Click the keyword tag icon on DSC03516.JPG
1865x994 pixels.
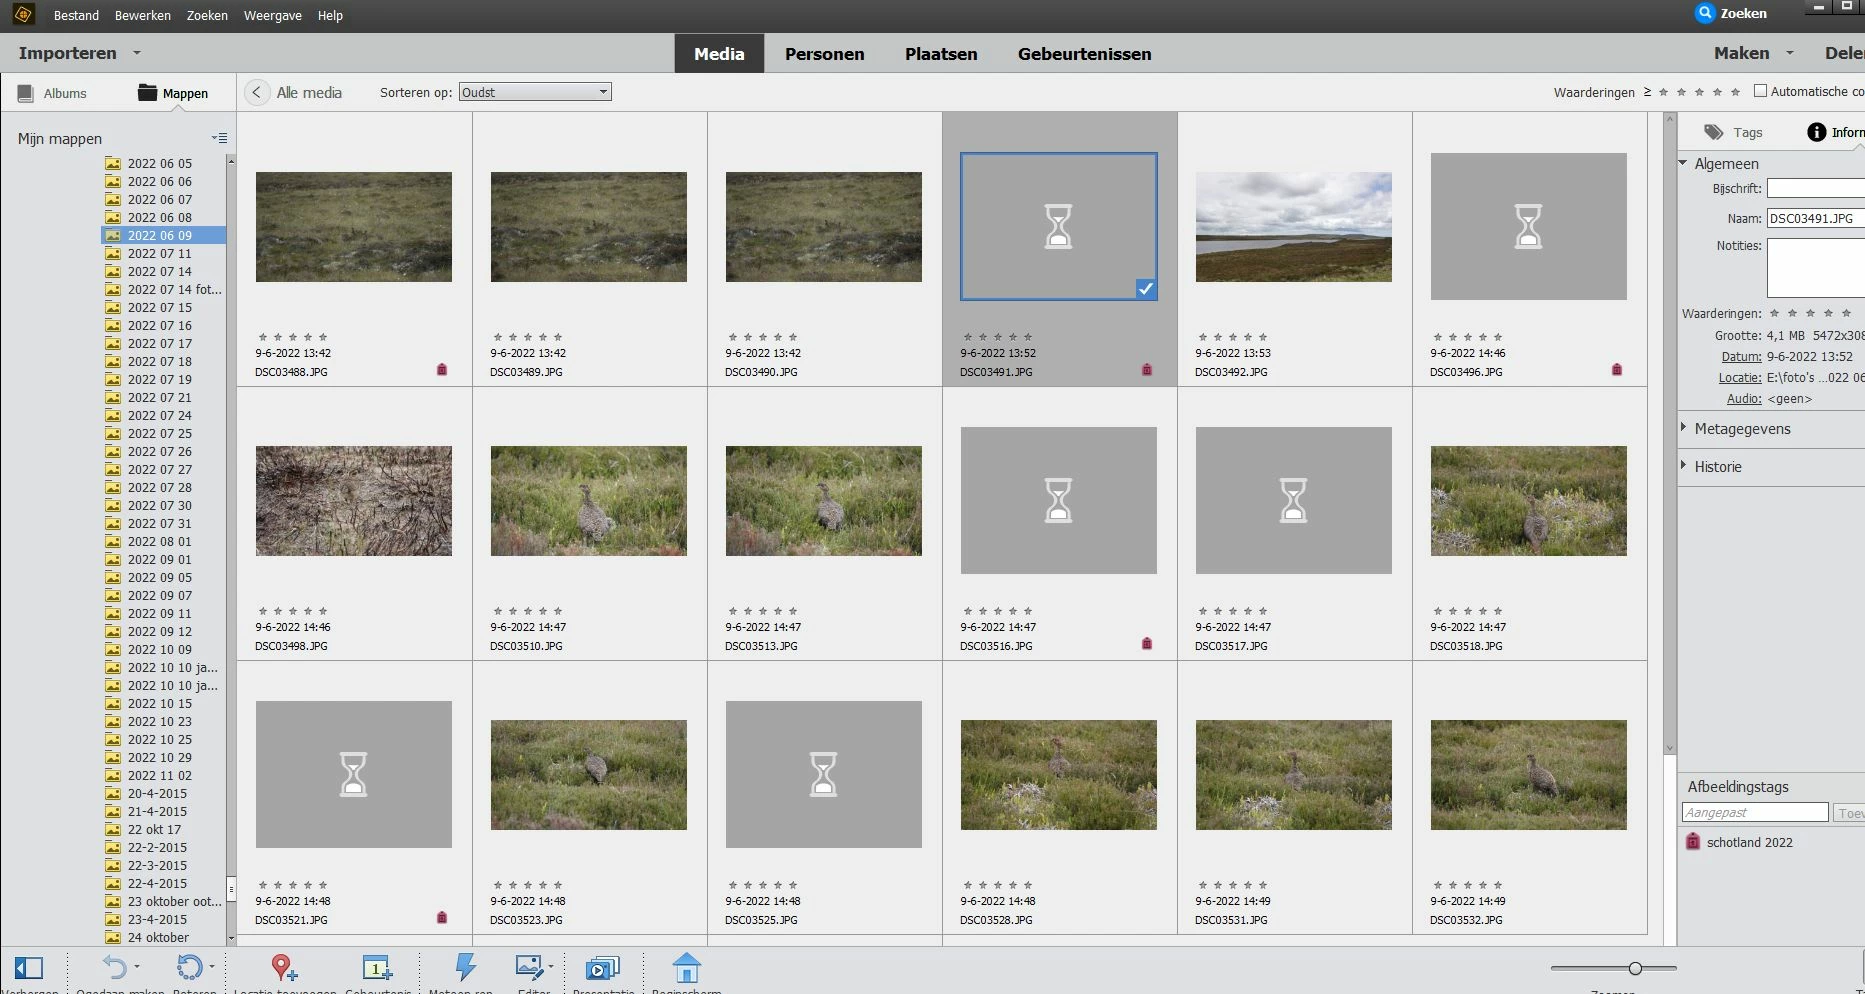tap(1147, 644)
